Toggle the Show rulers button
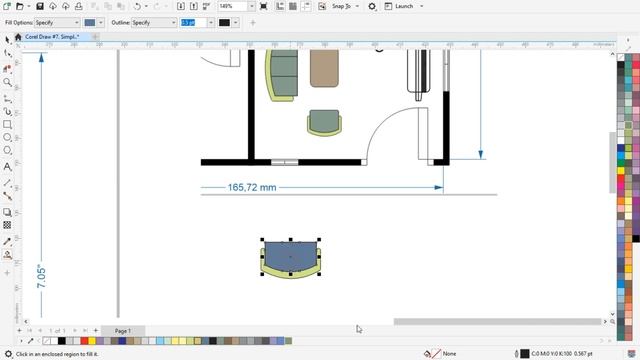This screenshot has height=360, width=640. point(280,6)
